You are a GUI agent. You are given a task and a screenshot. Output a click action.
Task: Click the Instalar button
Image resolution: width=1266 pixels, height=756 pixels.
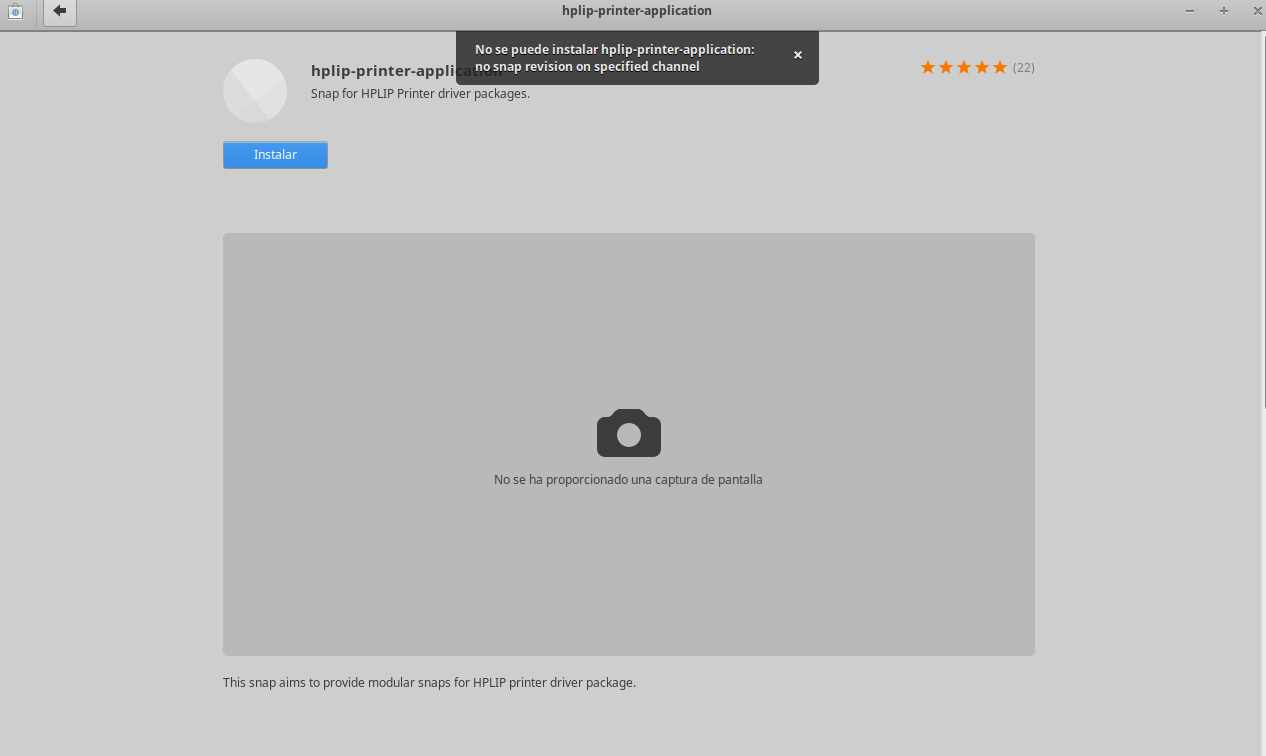[x=275, y=155]
